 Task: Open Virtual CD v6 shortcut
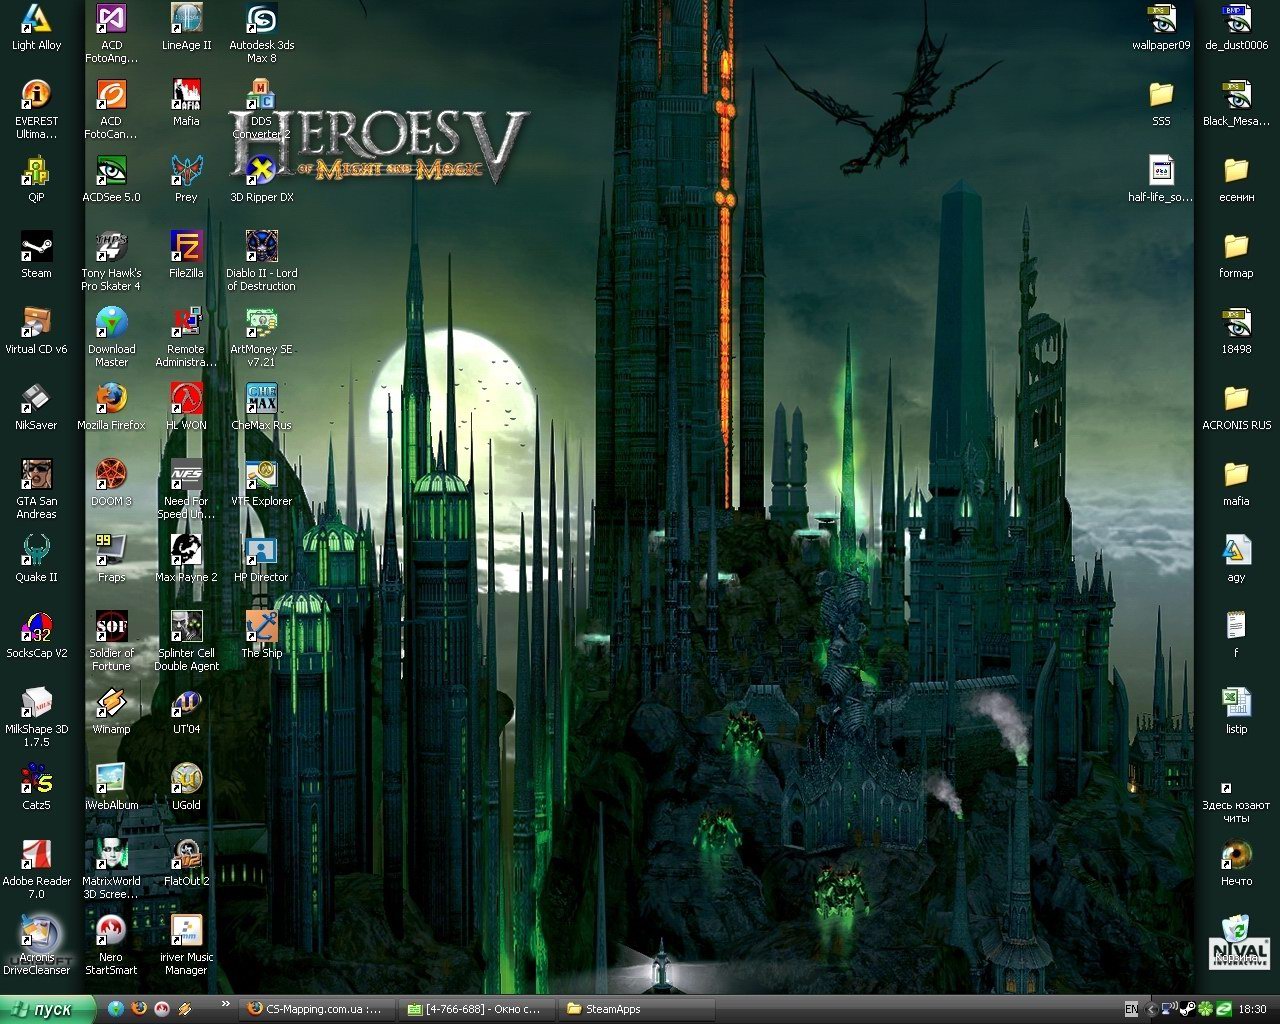[36, 324]
